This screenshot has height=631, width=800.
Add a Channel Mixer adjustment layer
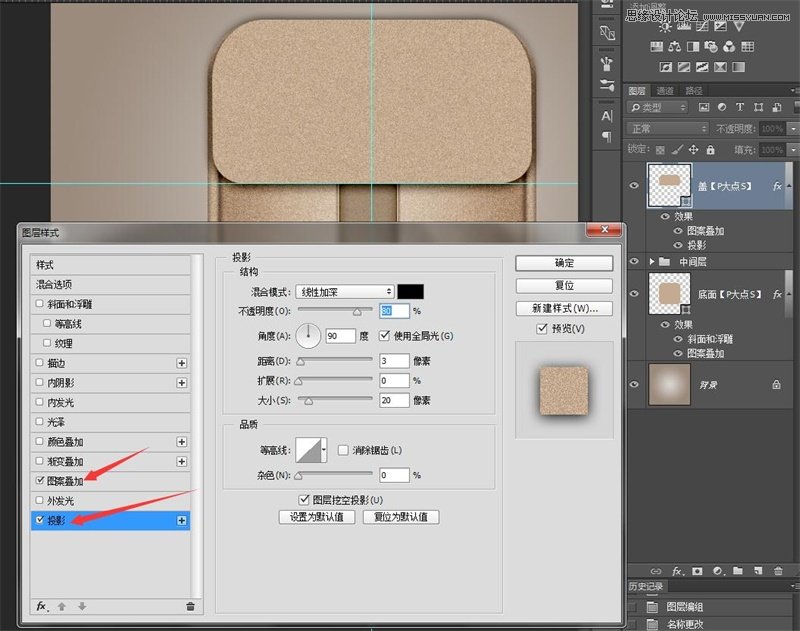click(729, 47)
